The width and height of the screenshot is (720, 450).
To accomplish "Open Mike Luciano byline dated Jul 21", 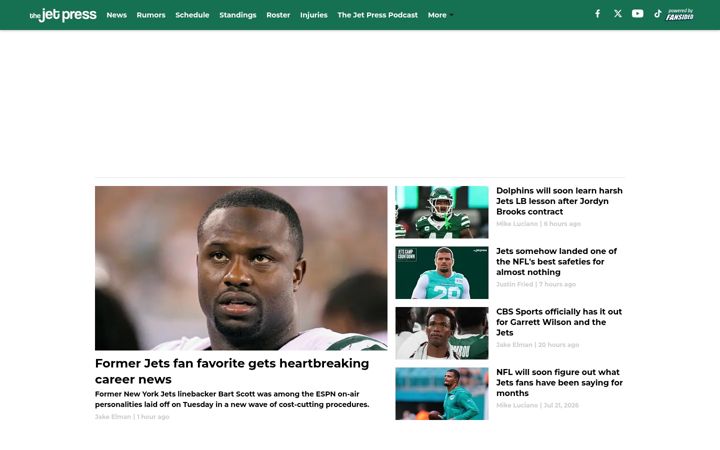I will click(x=517, y=405).
